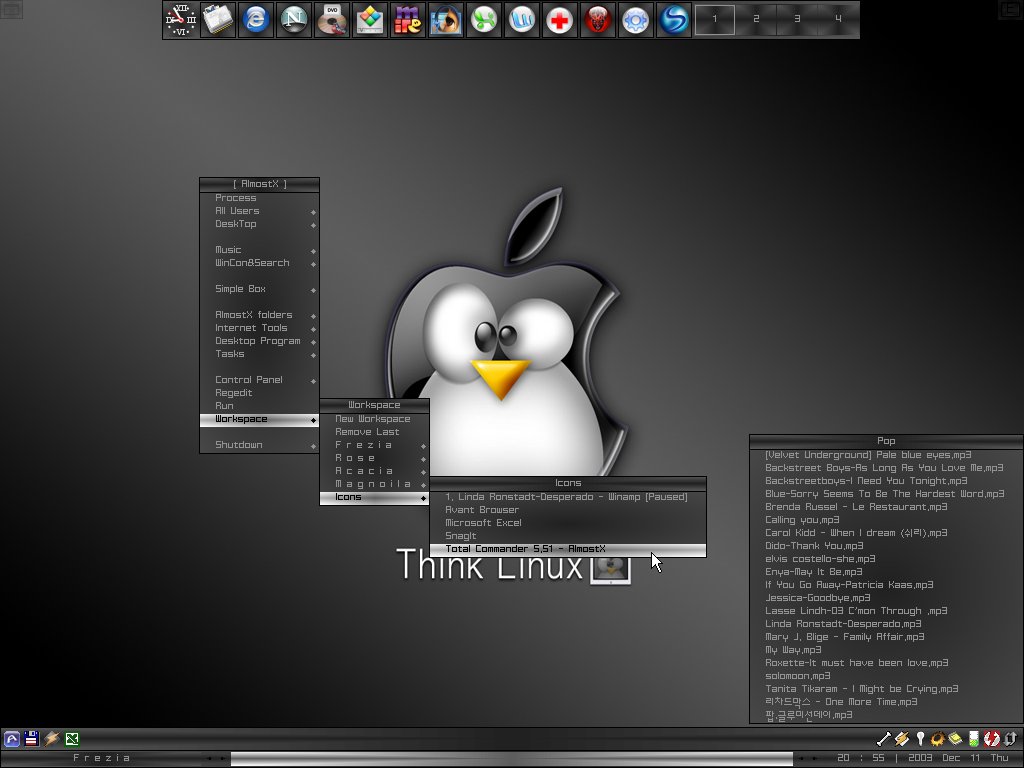
Task: Click the green Excel taskbar icon
Action: coord(72,739)
